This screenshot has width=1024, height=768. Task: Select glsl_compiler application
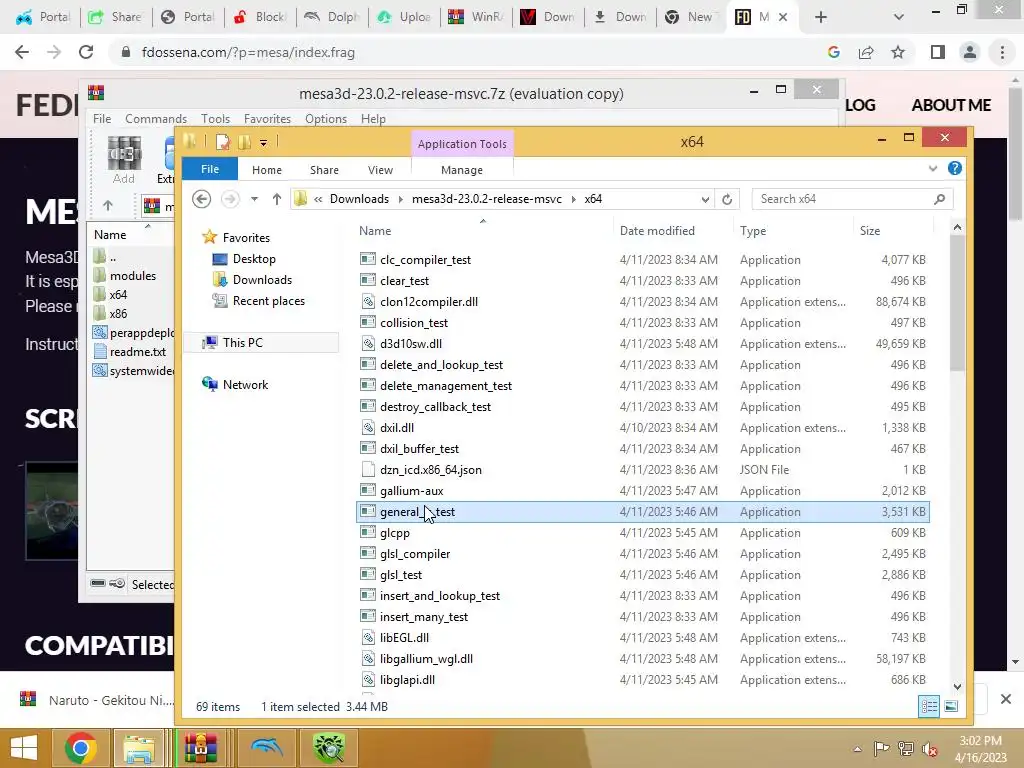click(x=415, y=554)
